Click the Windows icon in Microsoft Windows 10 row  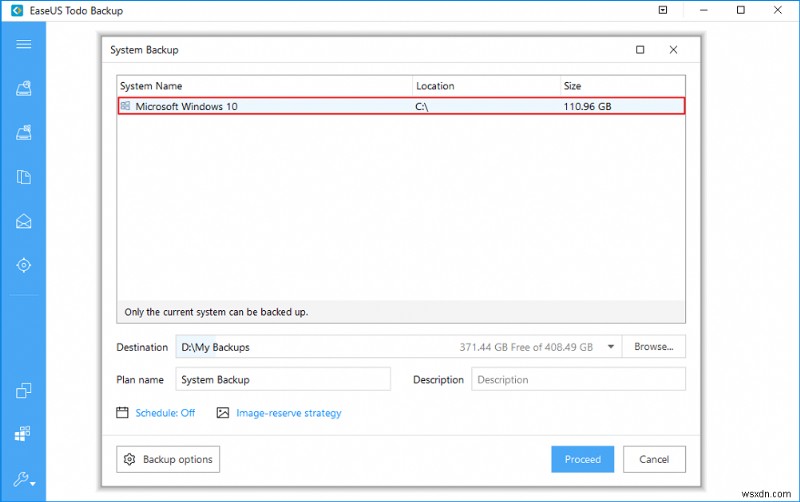(x=125, y=106)
